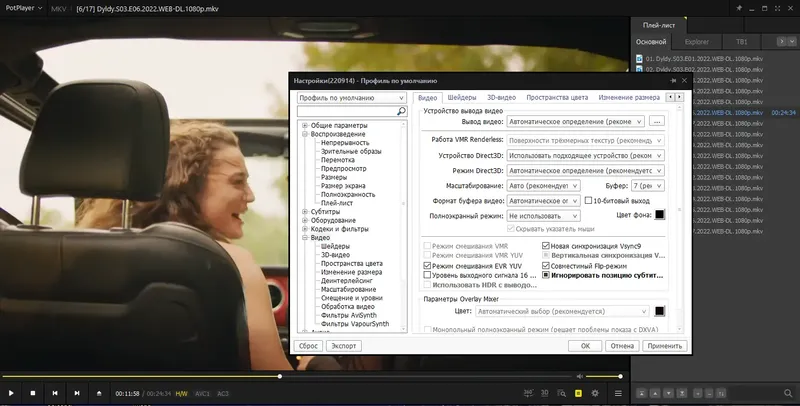Toggle Режим смешивания EVR YUV checkbox
The height and width of the screenshot is (406, 800).
tap(428, 266)
